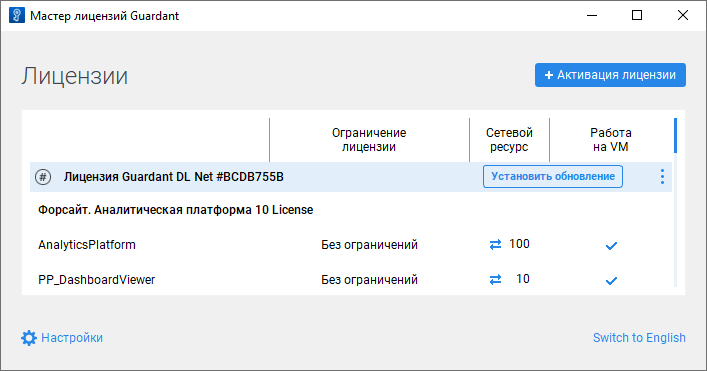
Task: Click the Установить обновление button
Action: (x=553, y=176)
